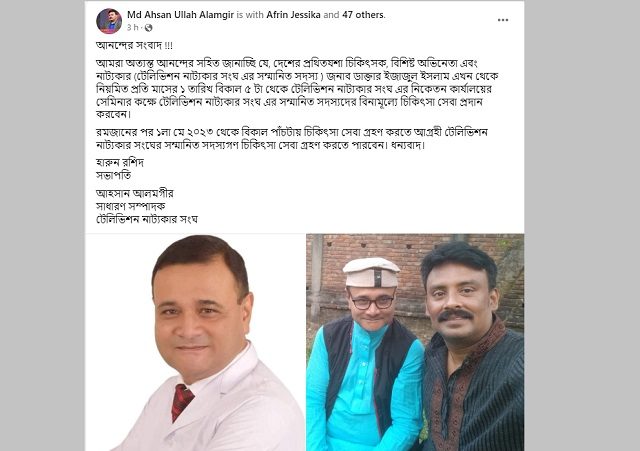Open Md Ahsan Ullah Alamgir's profile avatar

coord(109,21)
